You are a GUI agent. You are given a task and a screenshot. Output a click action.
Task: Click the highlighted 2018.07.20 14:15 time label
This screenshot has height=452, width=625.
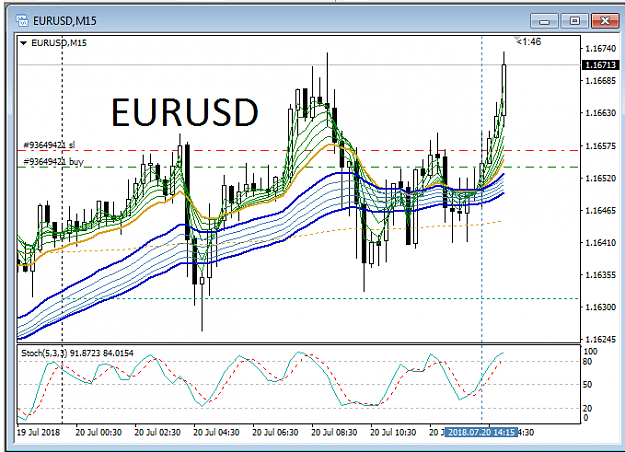(x=481, y=432)
